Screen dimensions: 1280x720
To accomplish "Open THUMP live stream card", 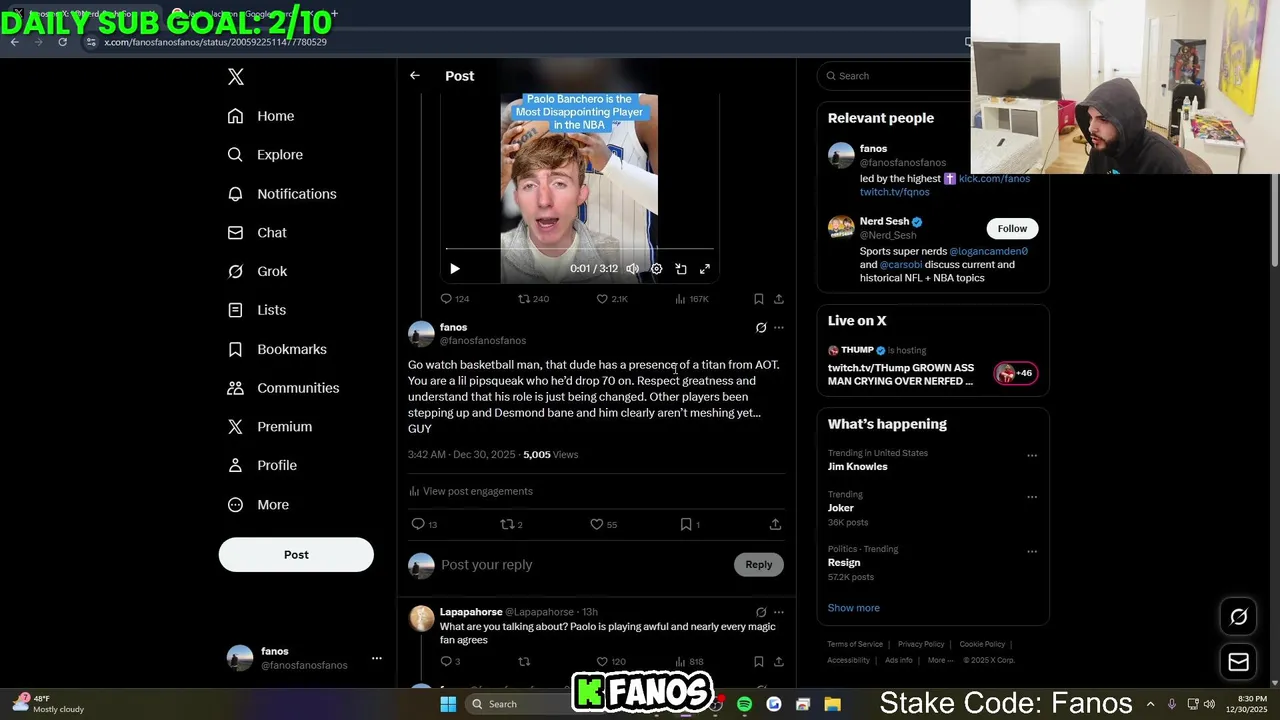I will (x=933, y=368).
